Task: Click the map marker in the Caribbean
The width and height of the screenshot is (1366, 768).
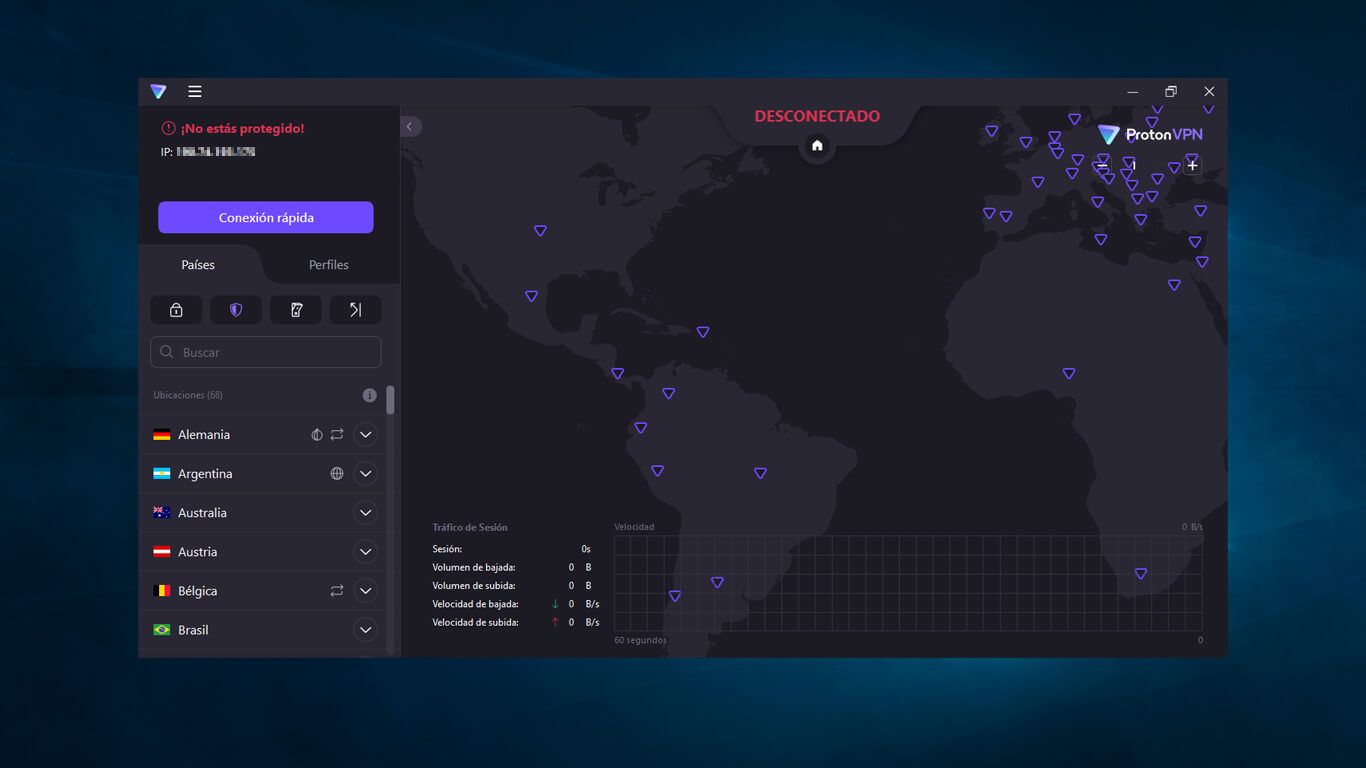Action: coord(703,332)
